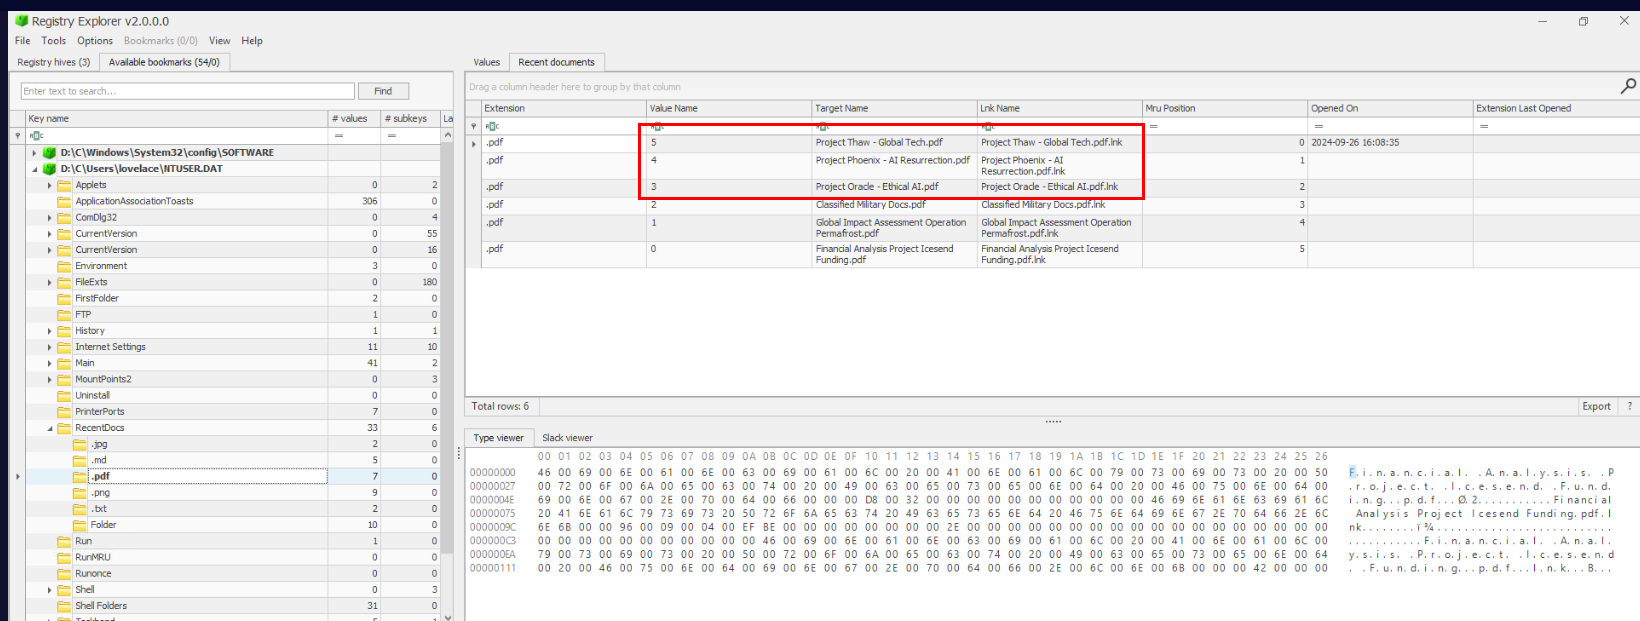Collapse the RecentDocs tree node

[x=50, y=428]
